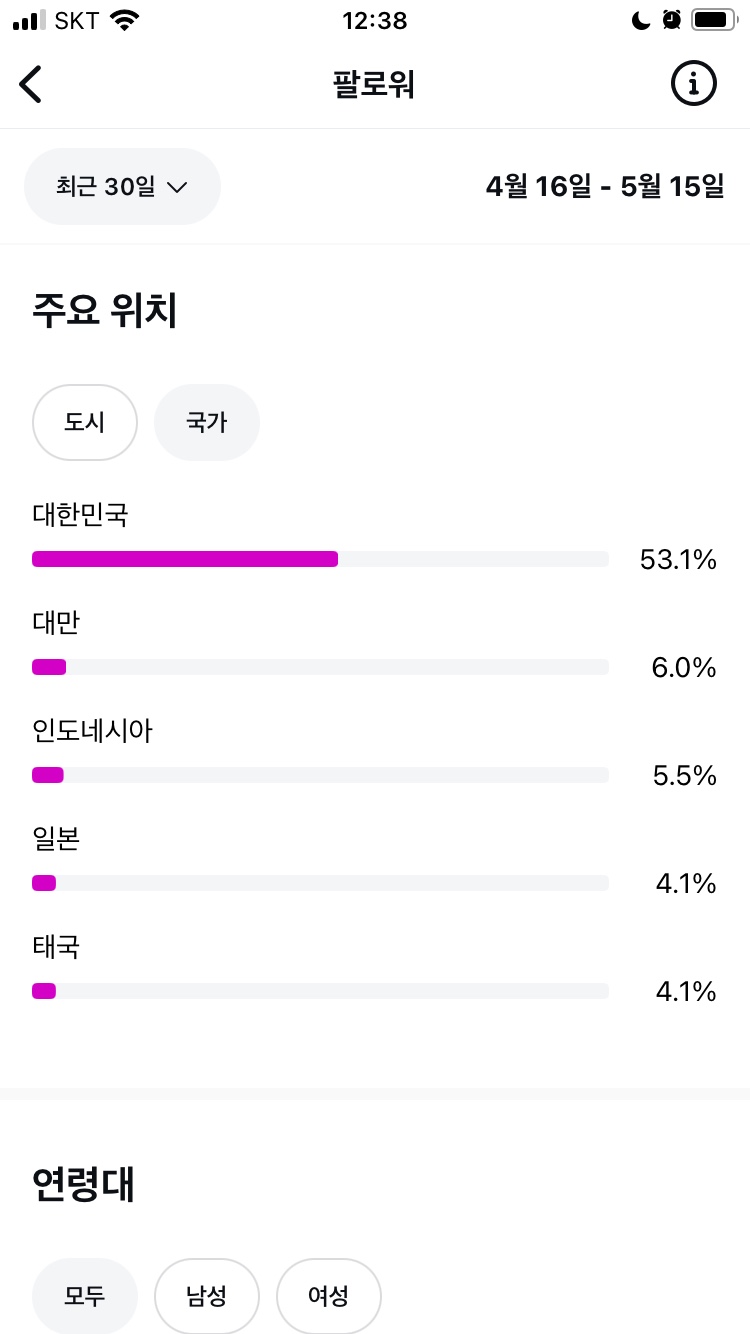Tap the 인도네시아 country label
Viewport: 750px width, 1334px height.
point(93,731)
